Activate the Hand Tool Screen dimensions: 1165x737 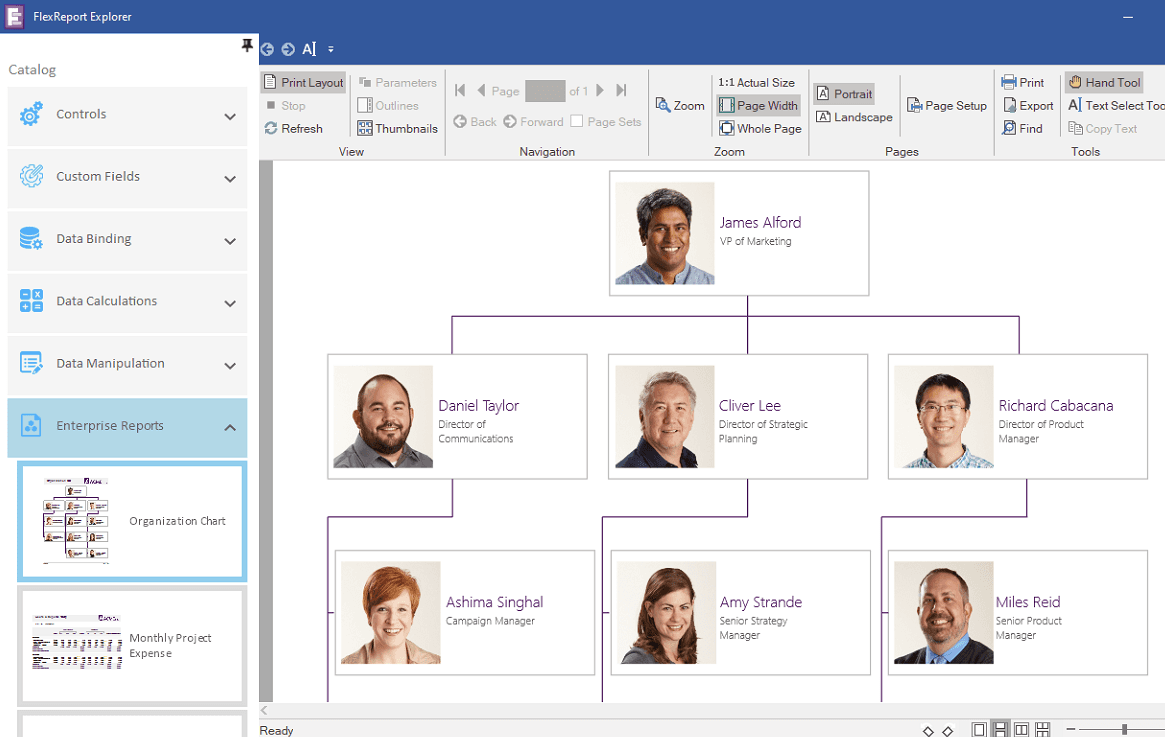(x=1104, y=82)
